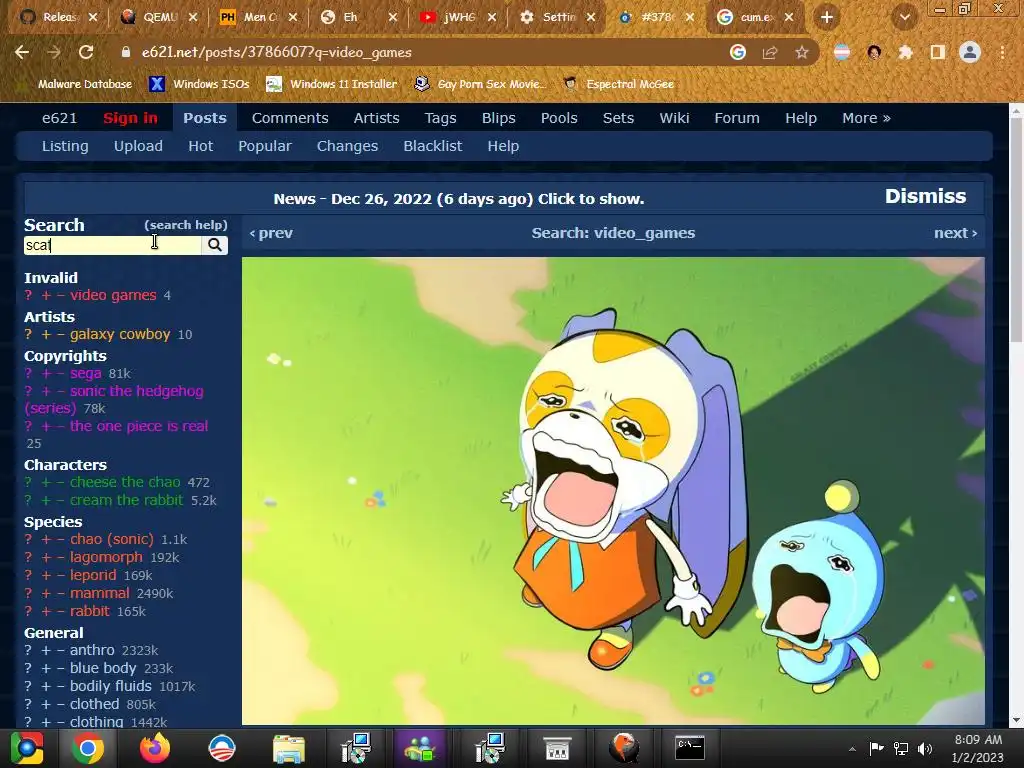Go to the prev post
The image size is (1024, 768).
click(x=271, y=233)
